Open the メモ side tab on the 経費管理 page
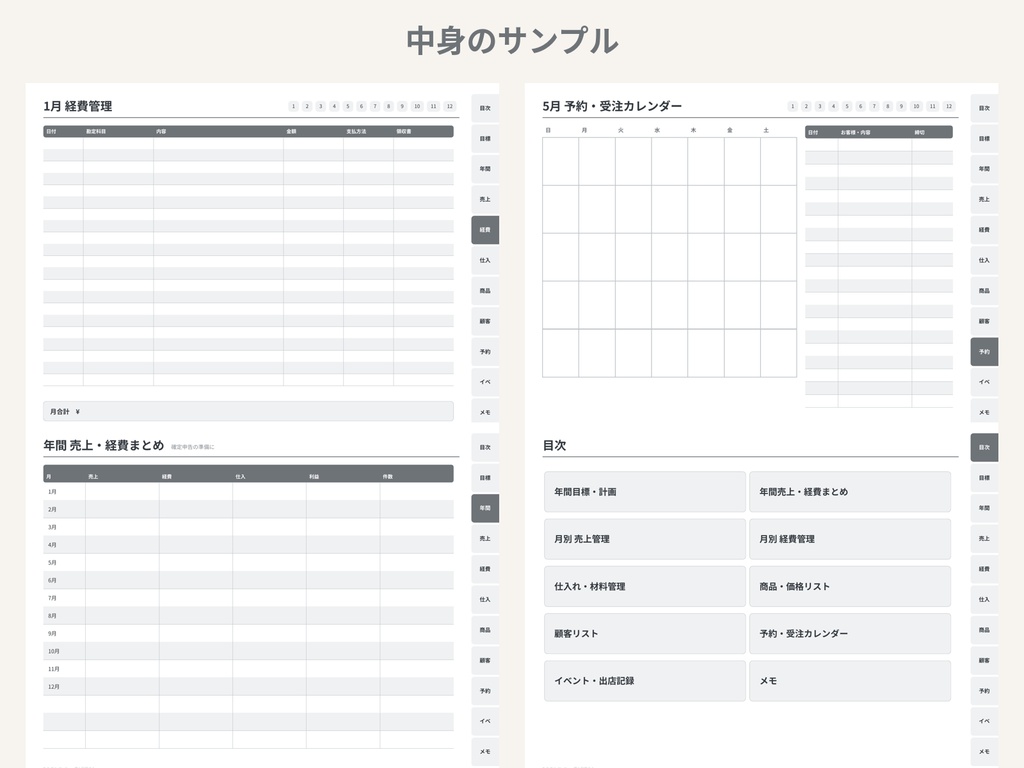Screen dimensions: 1024x768 coord(485,412)
